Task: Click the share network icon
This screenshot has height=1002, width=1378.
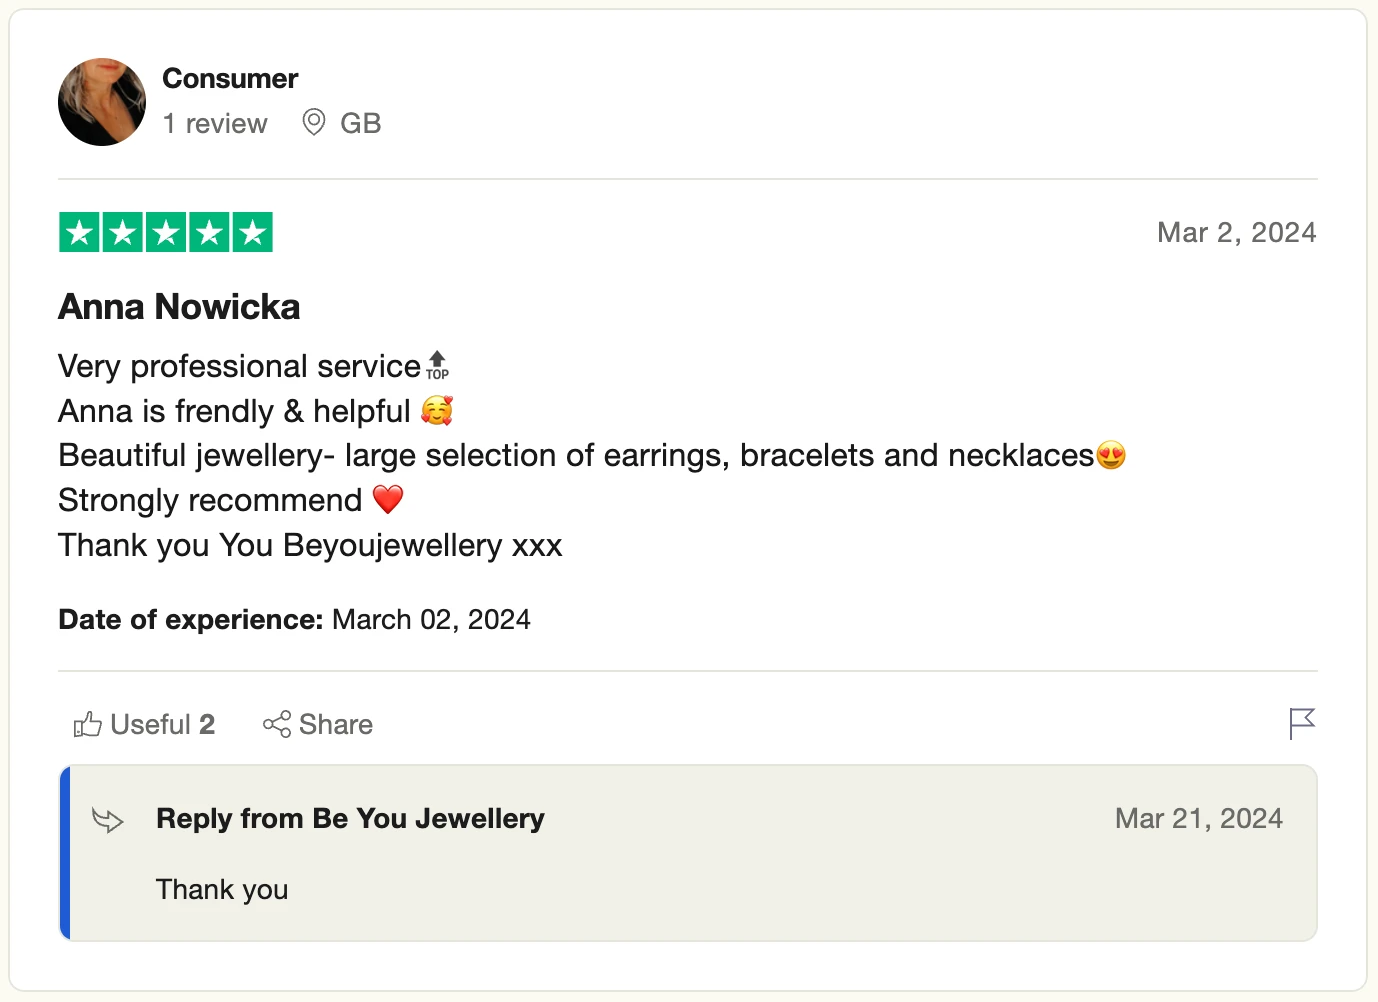Action: [x=277, y=724]
